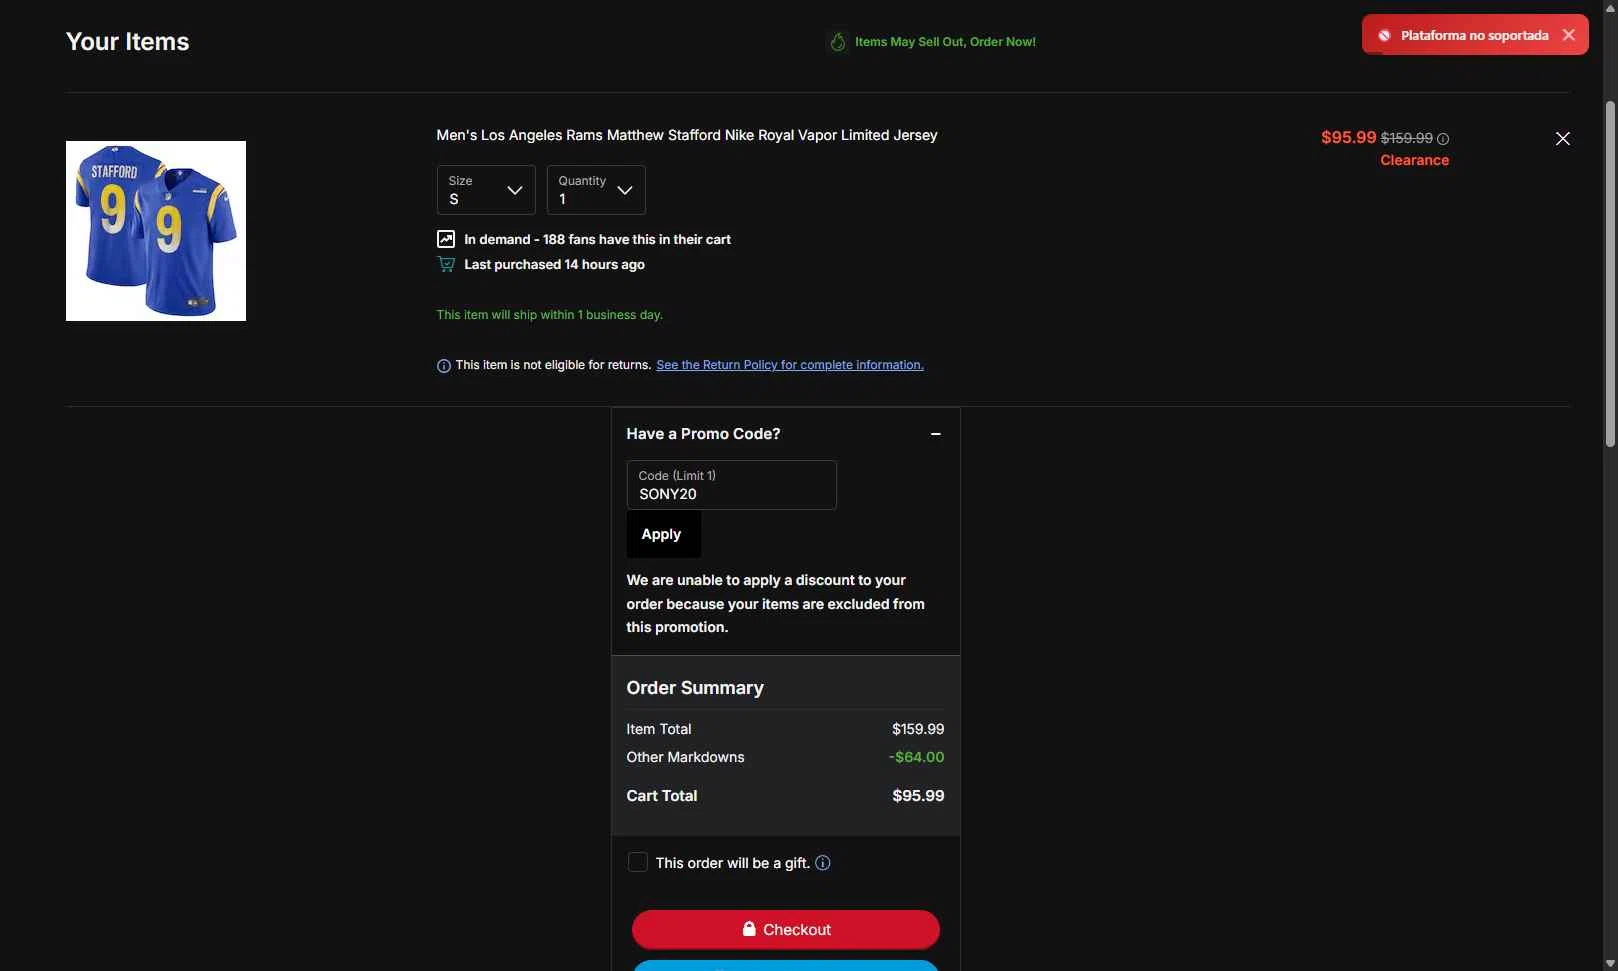Click the Cart Total amount $95.99
The width and height of the screenshot is (1618, 971).
[918, 796]
